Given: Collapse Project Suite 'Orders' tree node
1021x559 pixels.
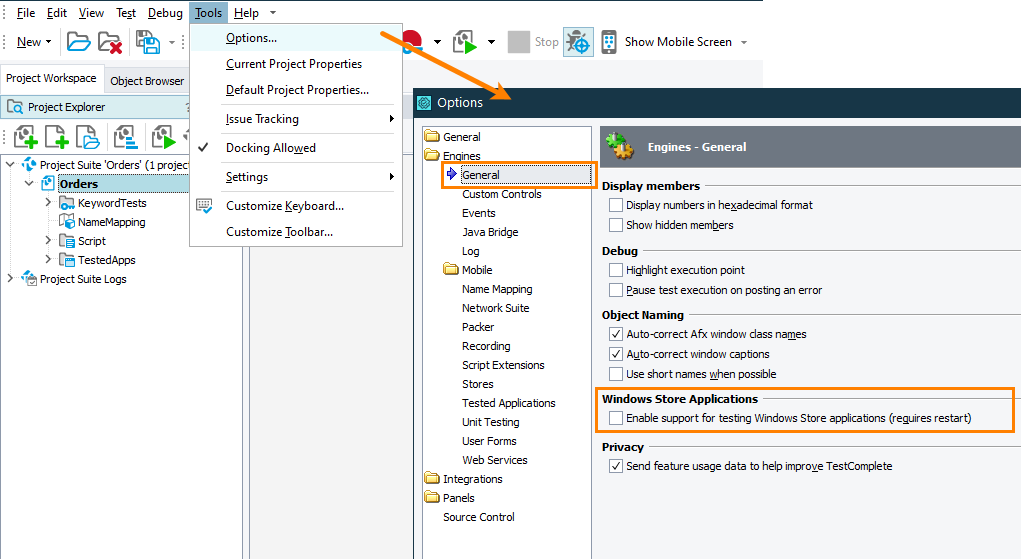Looking at the screenshot, I should (x=10, y=165).
